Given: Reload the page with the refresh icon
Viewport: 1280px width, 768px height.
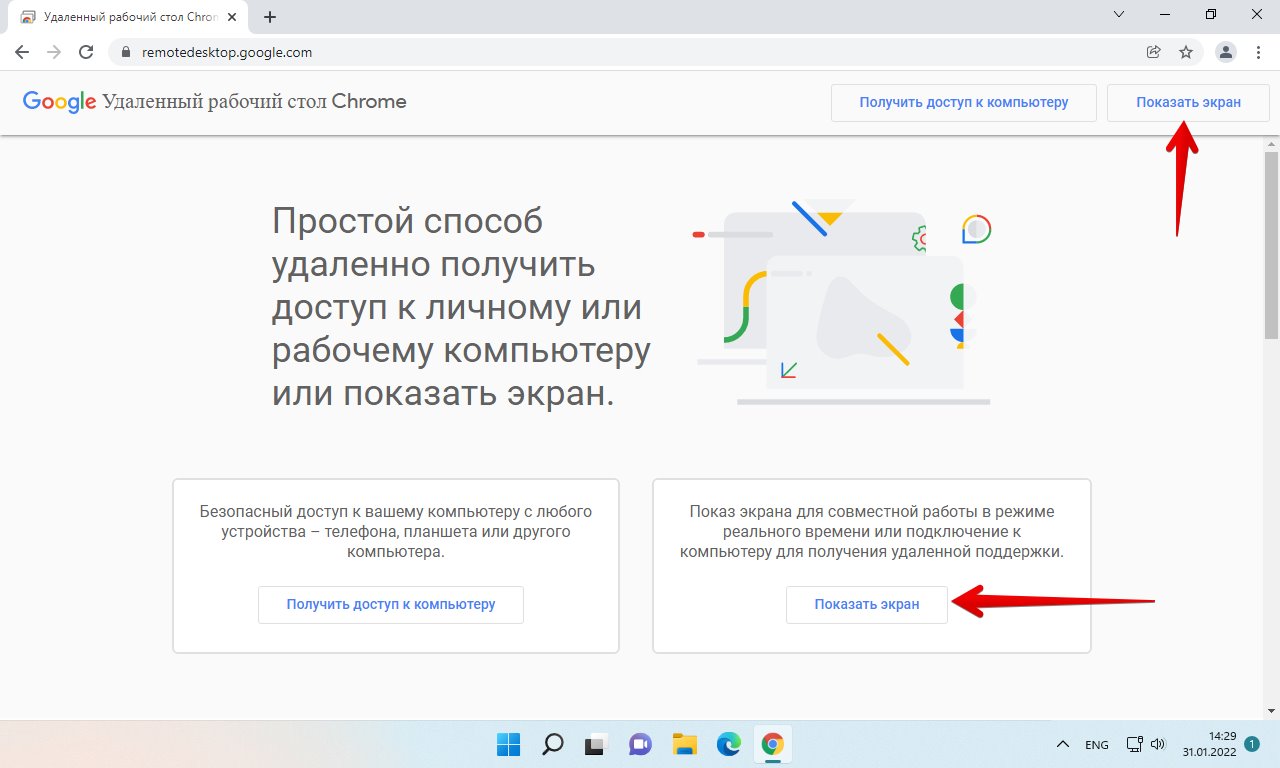Looking at the screenshot, I should [86, 52].
